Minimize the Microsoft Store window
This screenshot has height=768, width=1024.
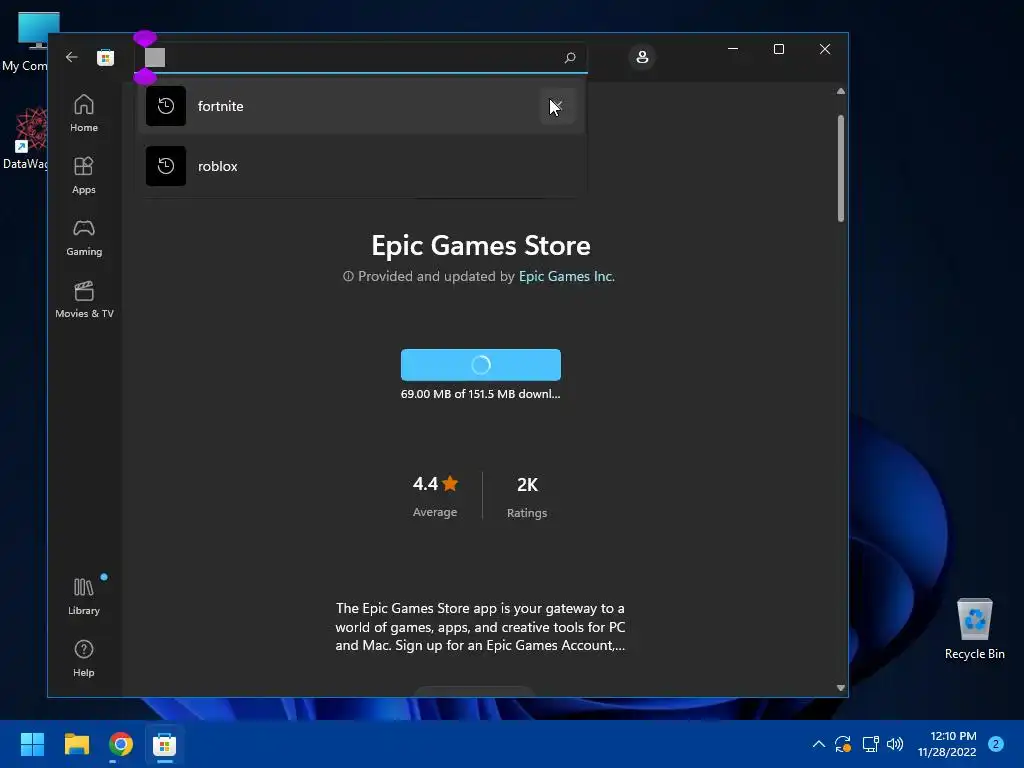(733, 49)
